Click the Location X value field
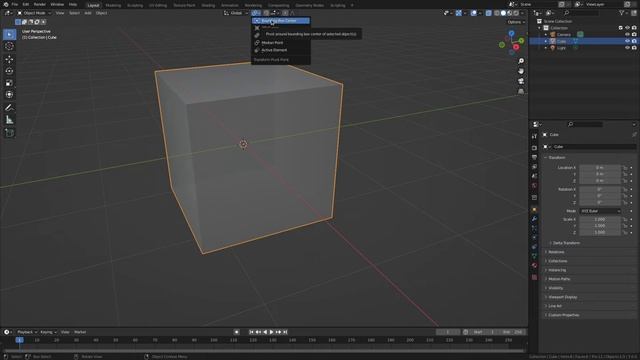640x360 pixels. click(600, 168)
